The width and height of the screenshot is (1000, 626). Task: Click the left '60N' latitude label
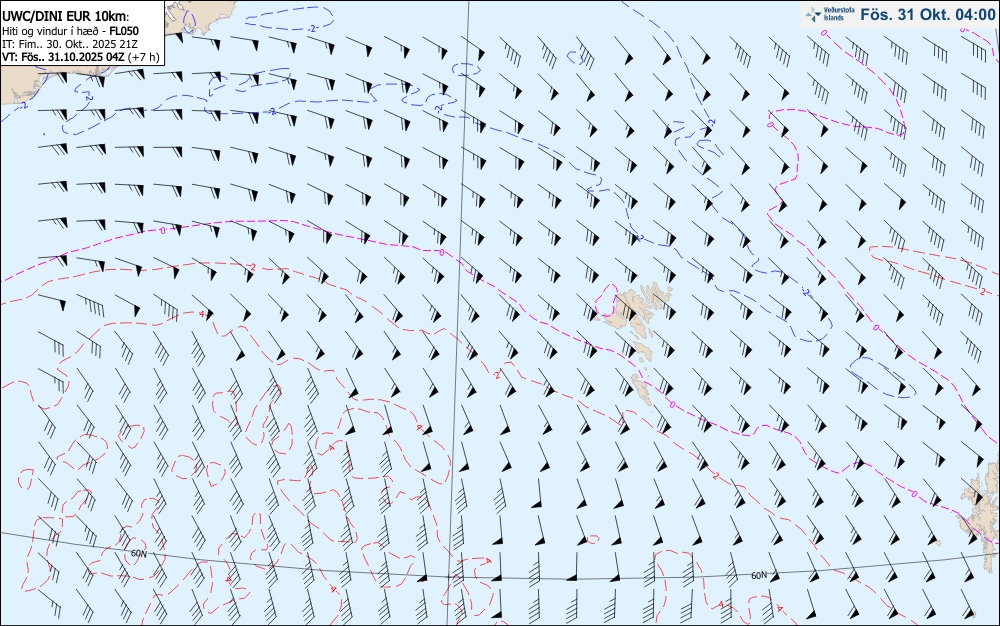coord(138,553)
